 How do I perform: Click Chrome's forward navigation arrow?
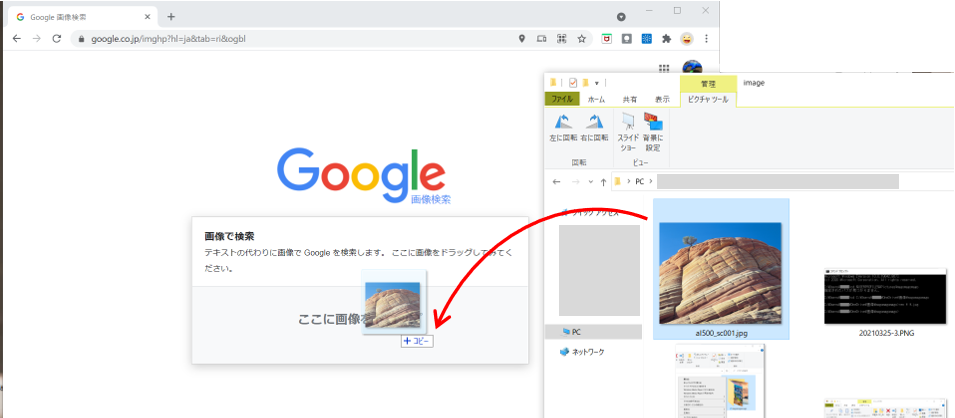(37, 38)
